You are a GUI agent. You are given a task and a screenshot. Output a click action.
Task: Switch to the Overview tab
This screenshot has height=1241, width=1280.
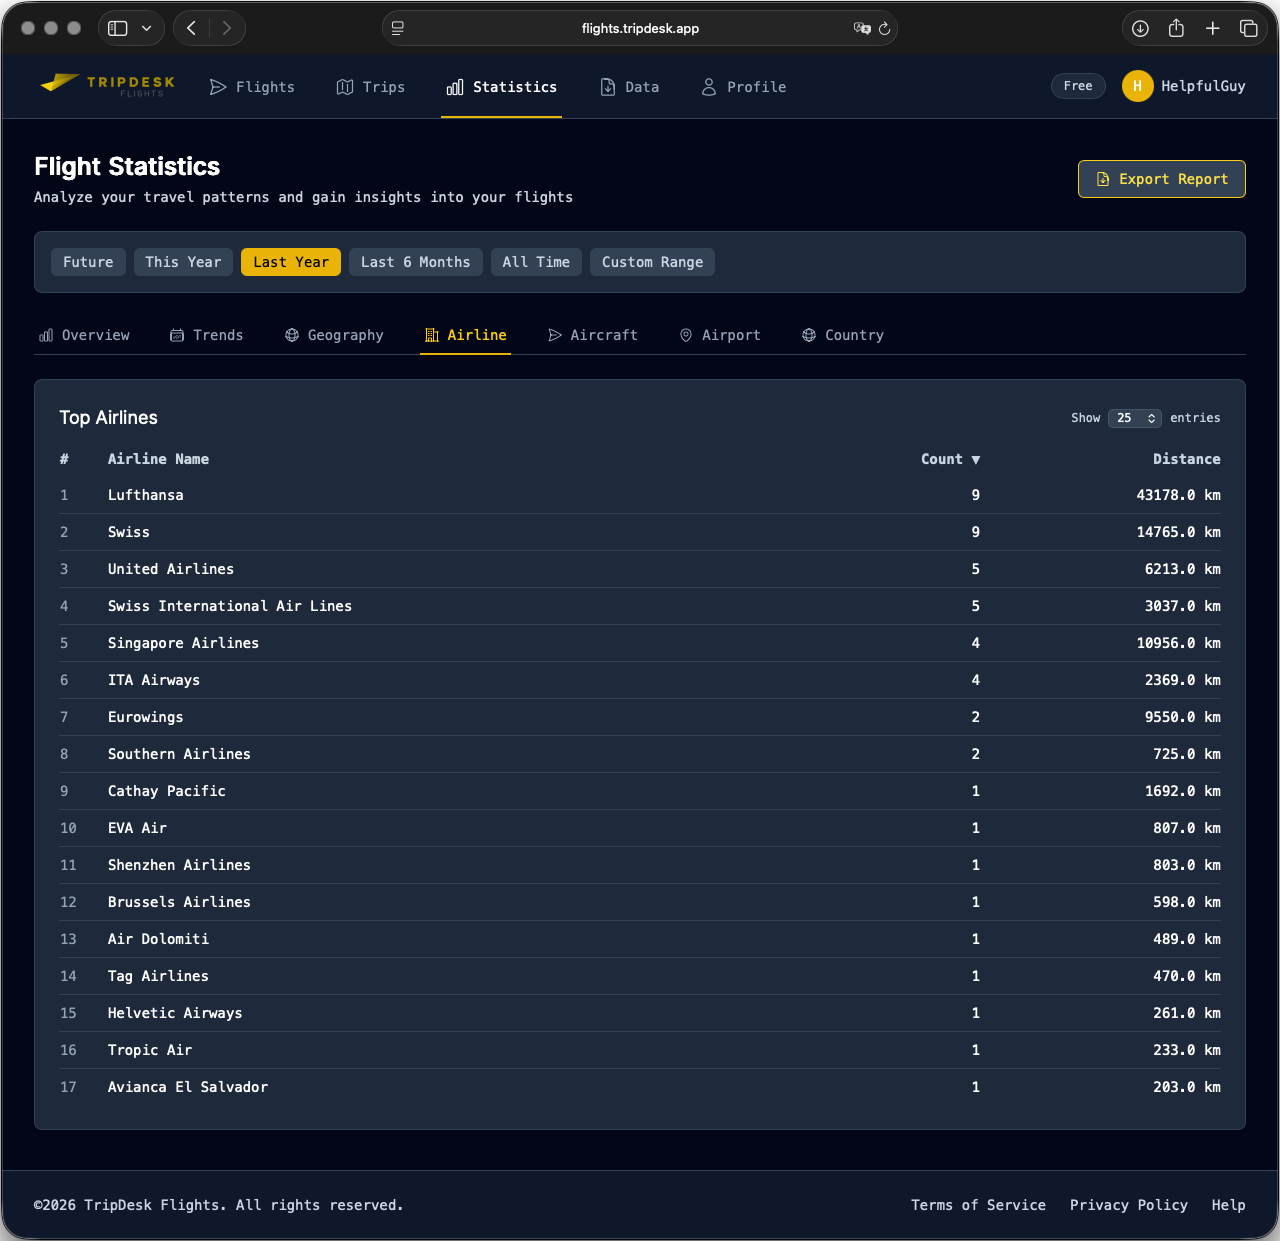[x=84, y=335]
